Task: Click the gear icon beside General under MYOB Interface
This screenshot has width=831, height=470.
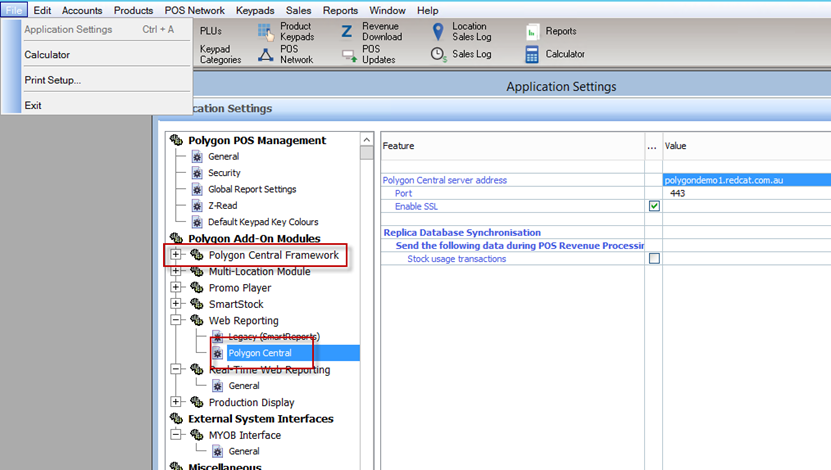Action: 217,451
